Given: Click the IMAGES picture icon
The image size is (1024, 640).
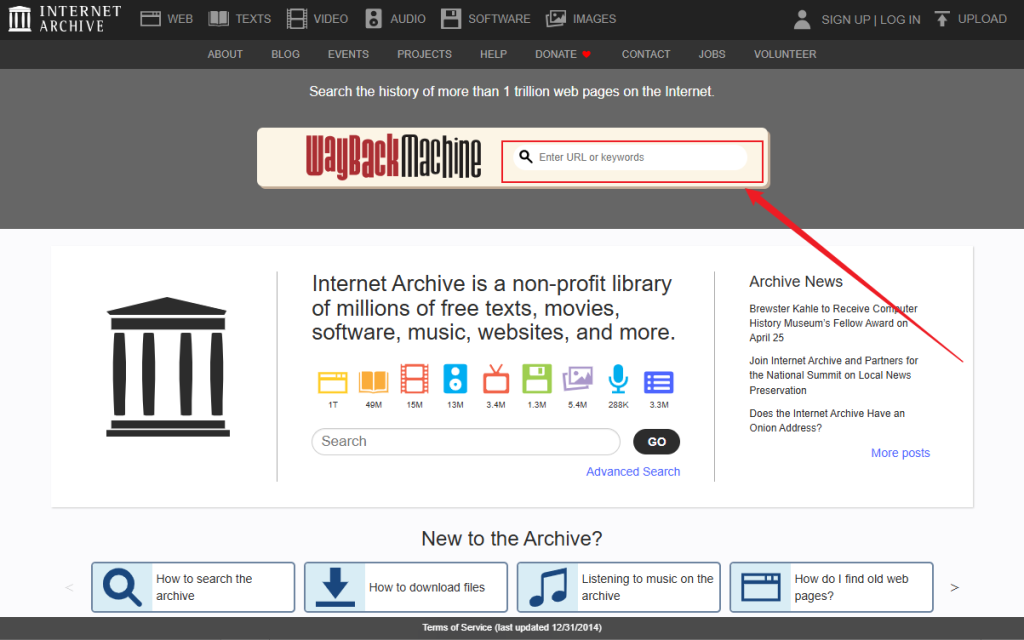Looking at the screenshot, I should [554, 18].
